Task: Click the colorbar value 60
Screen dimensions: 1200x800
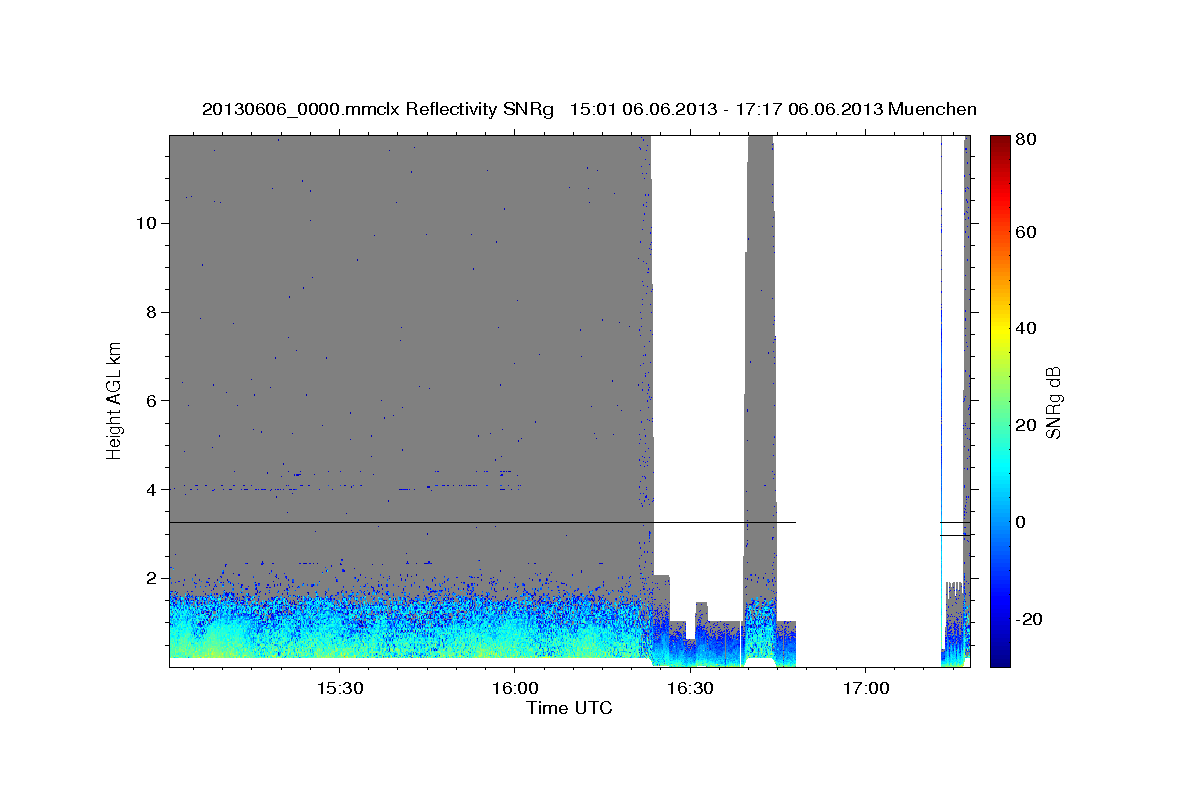Action: 1026,232
